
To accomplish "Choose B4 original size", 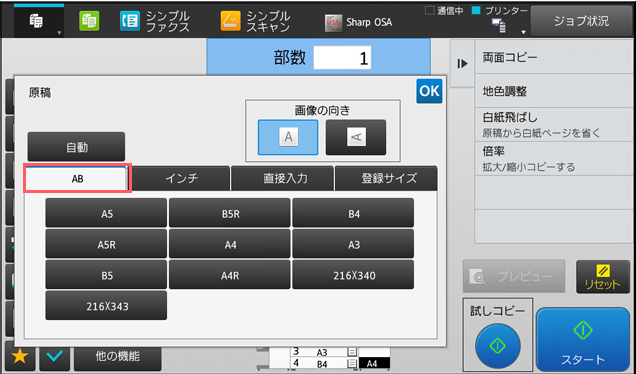I will coord(353,213).
